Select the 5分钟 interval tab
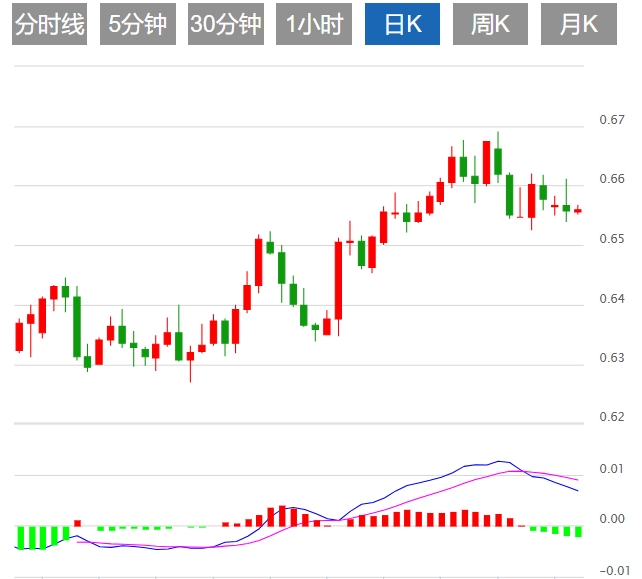This screenshot has height=579, width=642. [138, 24]
